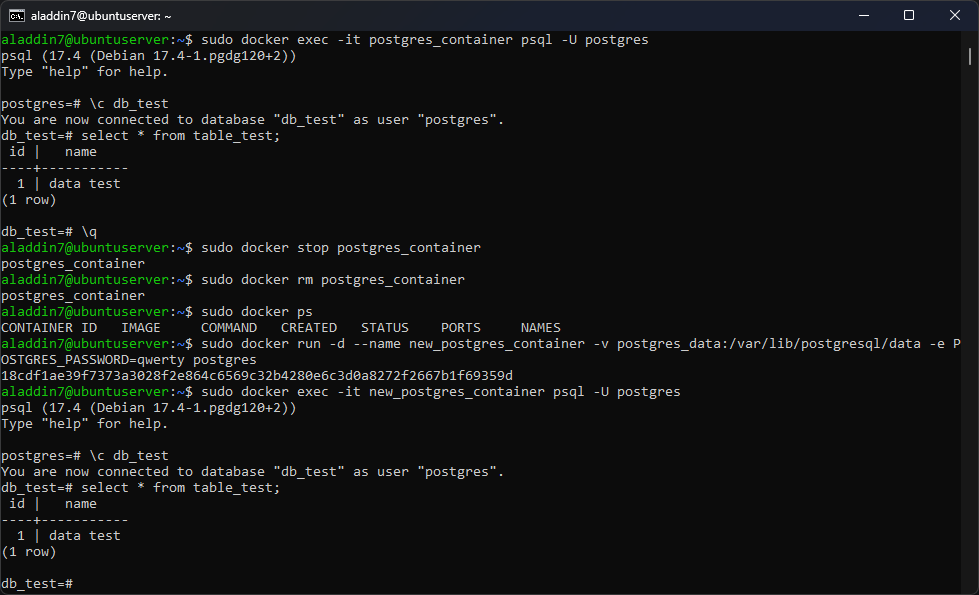The image size is (979, 595).
Task: Close the terminal window
Action: click(x=955, y=16)
